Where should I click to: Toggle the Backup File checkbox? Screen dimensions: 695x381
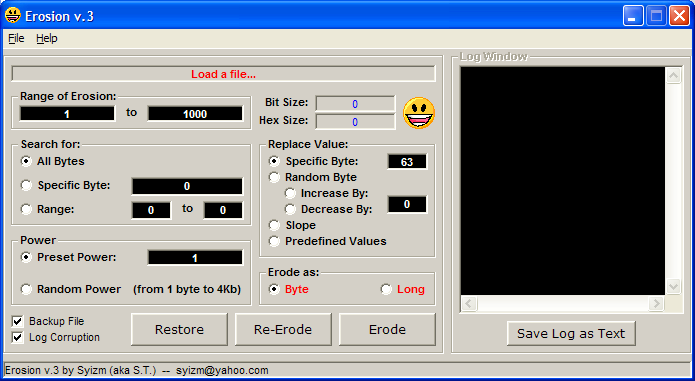coord(17,321)
